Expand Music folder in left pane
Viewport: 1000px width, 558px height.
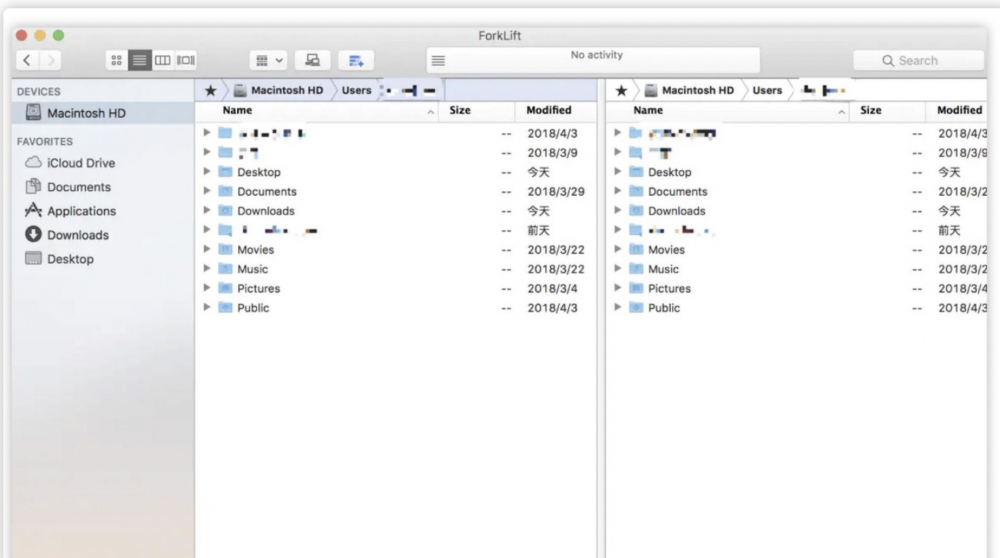point(207,268)
